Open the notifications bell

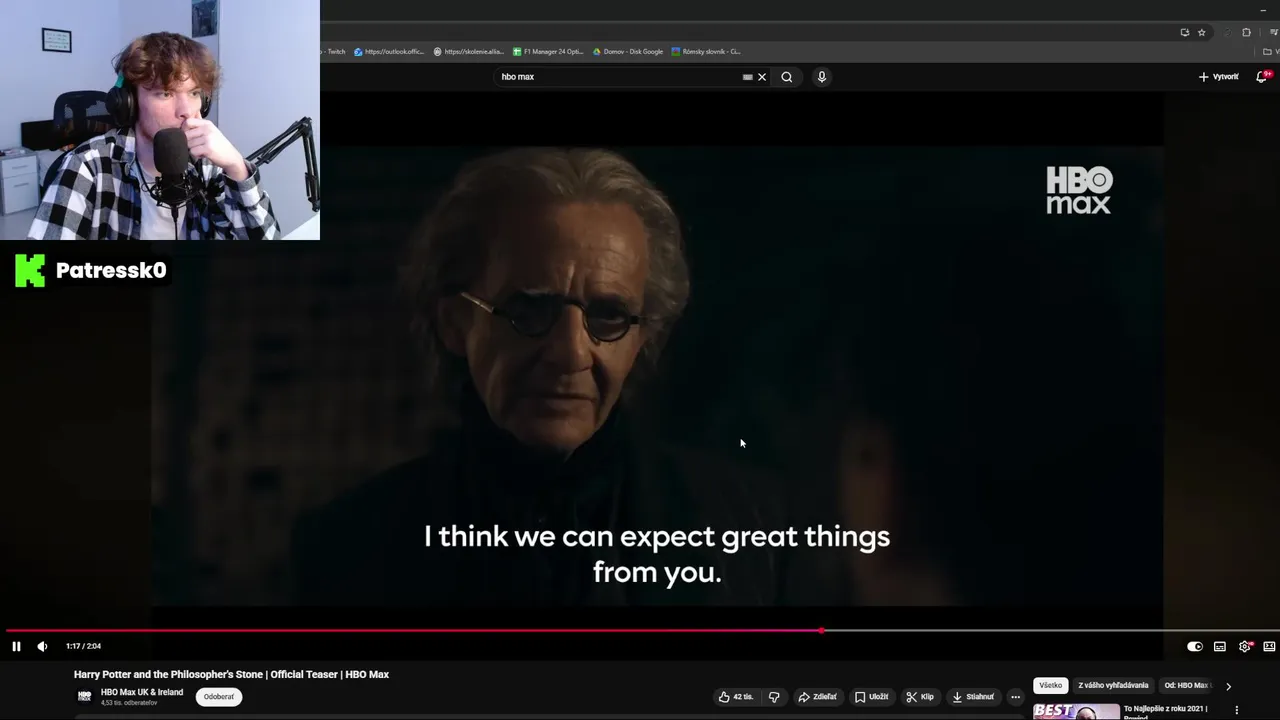tap(1262, 77)
